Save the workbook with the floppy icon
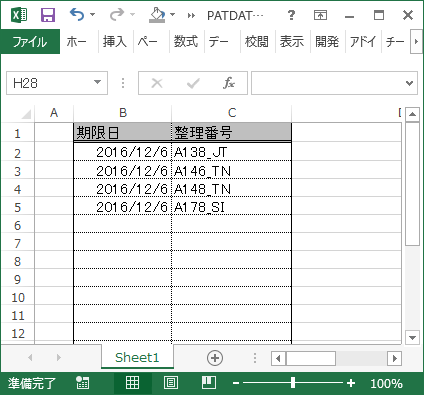This screenshot has width=424, height=395. click(48, 15)
